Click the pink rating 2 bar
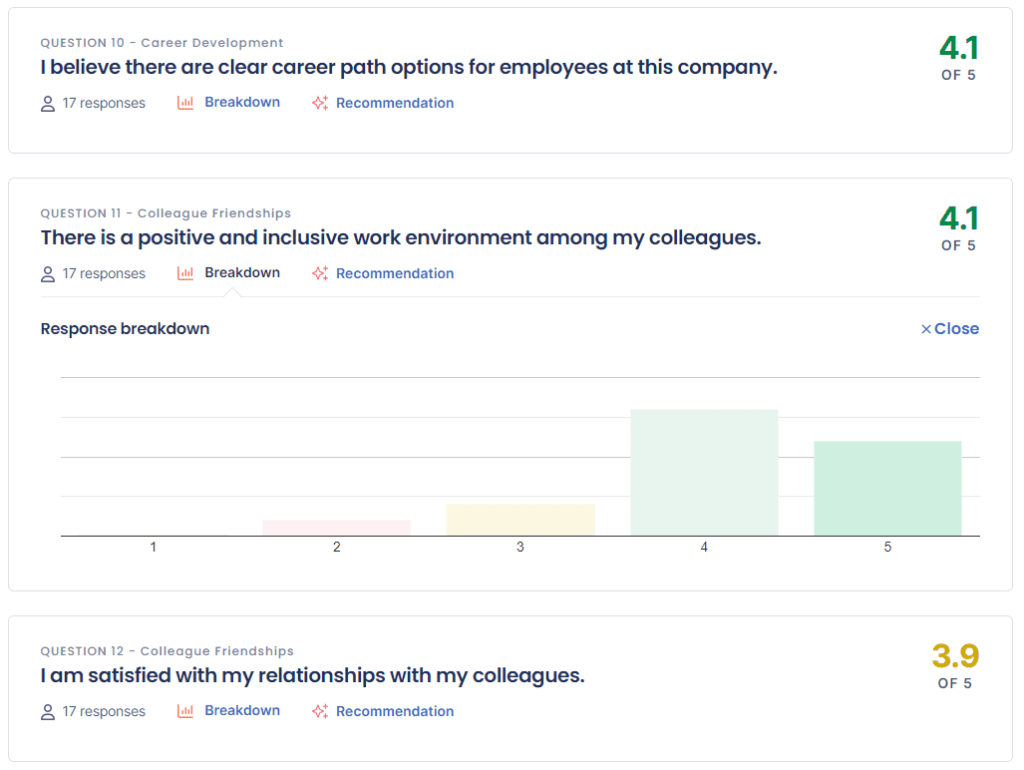This screenshot has width=1024, height=770. [336, 528]
